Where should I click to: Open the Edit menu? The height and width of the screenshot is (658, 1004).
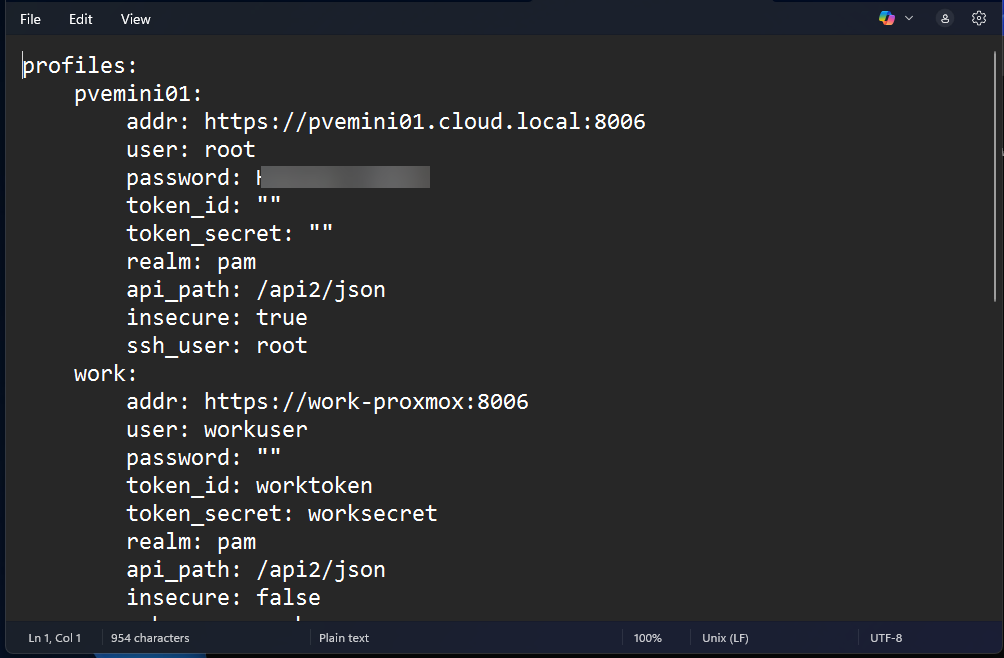point(80,18)
